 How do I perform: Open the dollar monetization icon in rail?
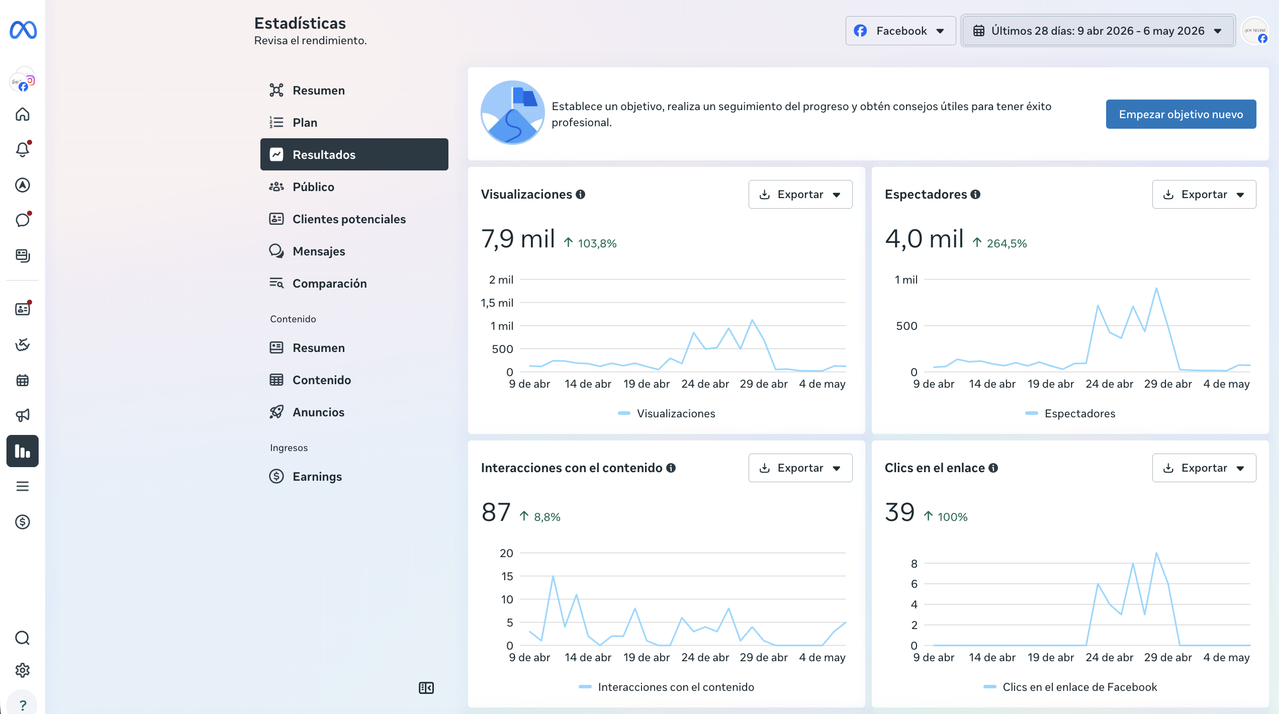click(x=23, y=522)
